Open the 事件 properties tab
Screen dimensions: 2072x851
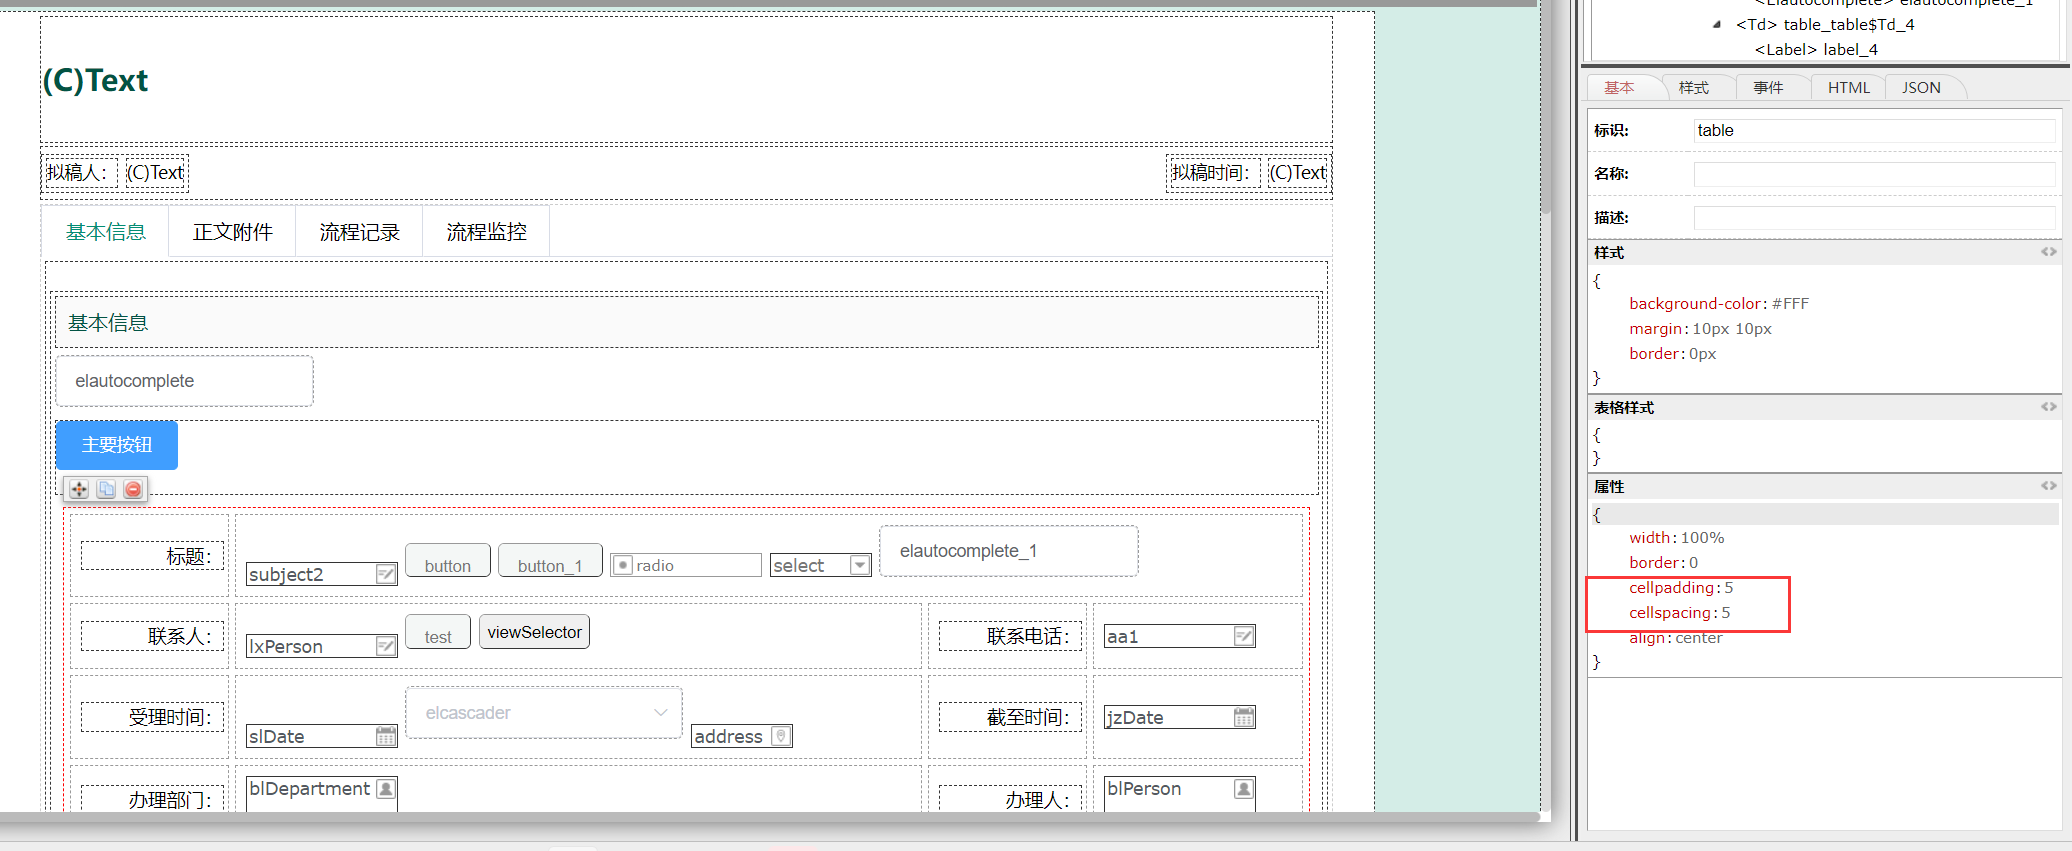[1769, 87]
